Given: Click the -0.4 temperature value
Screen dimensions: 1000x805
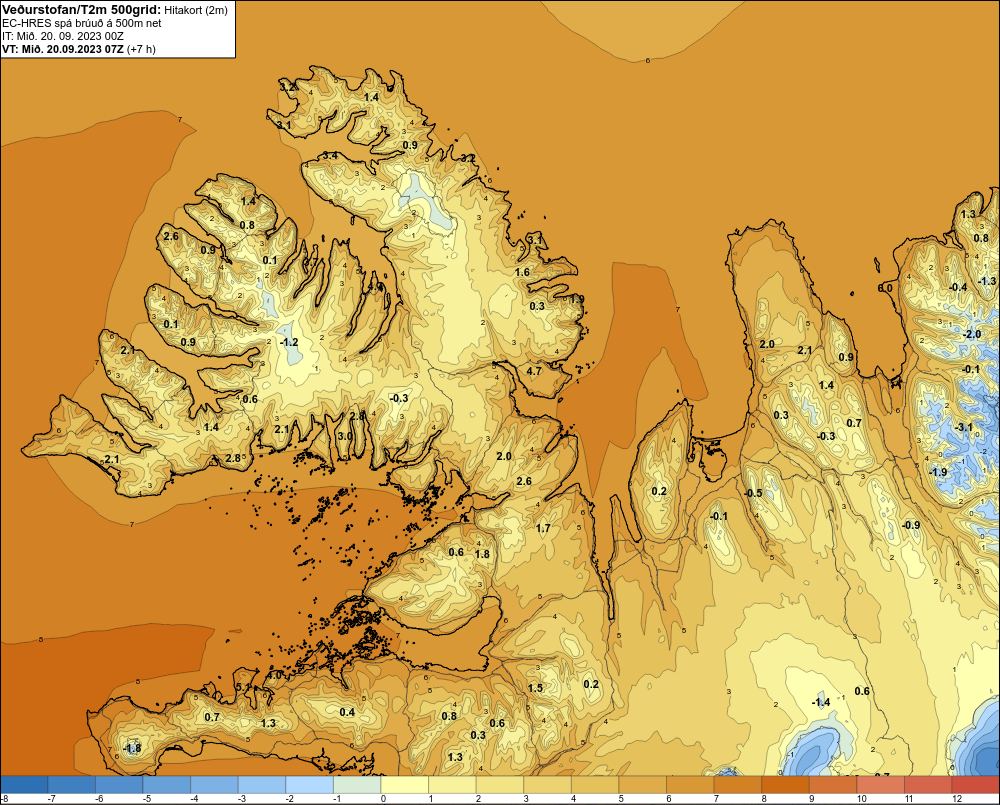Looking at the screenshot, I should (x=958, y=288).
